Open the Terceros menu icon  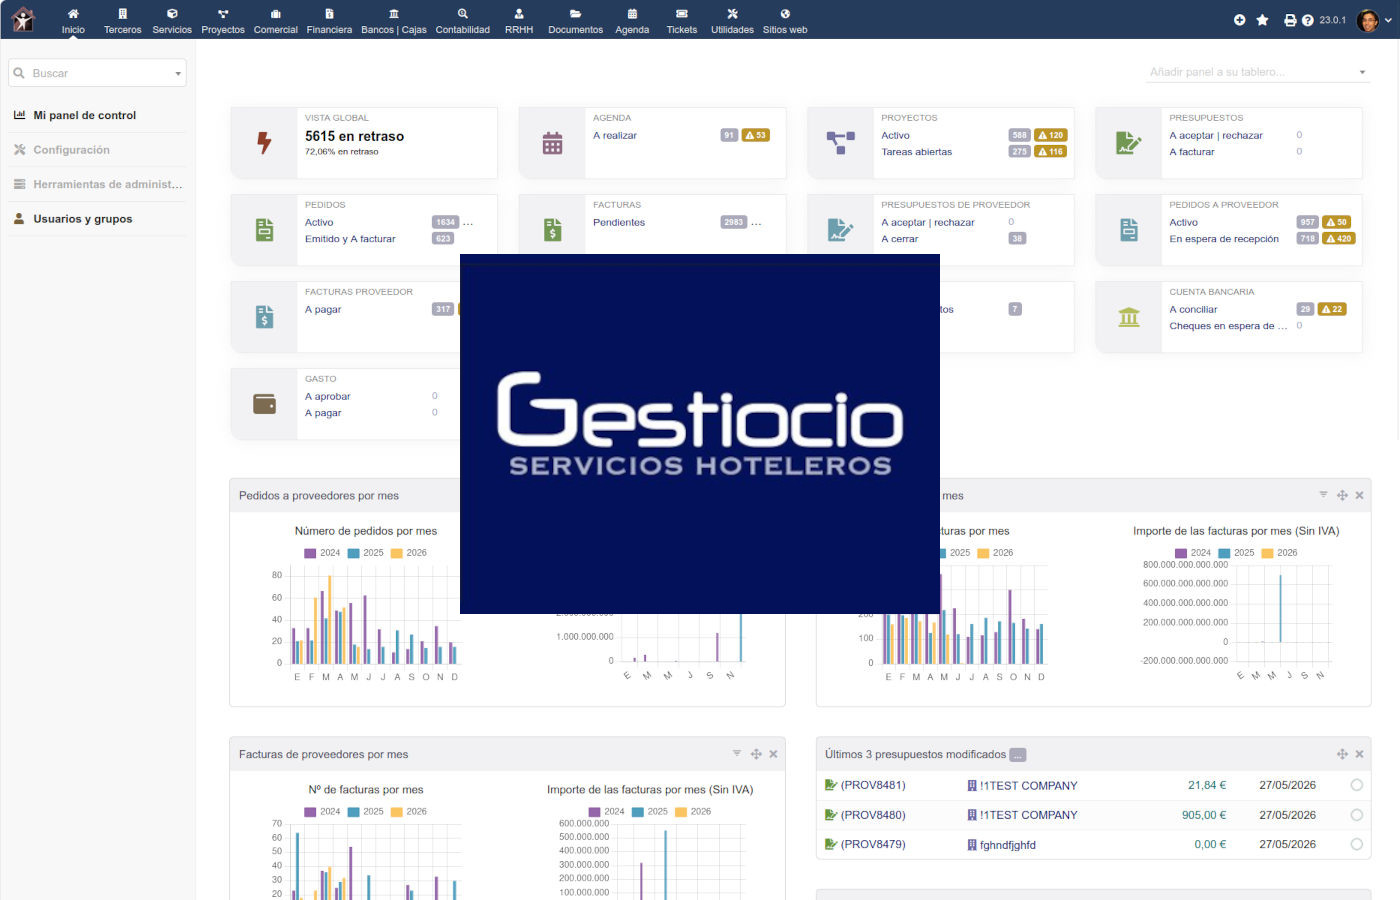click(x=122, y=14)
